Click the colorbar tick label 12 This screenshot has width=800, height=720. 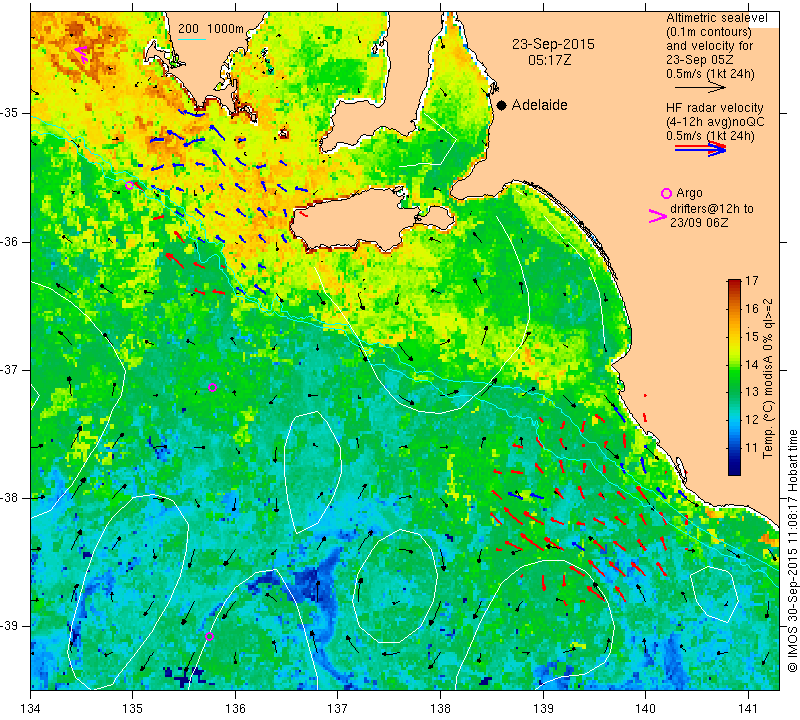click(x=752, y=420)
